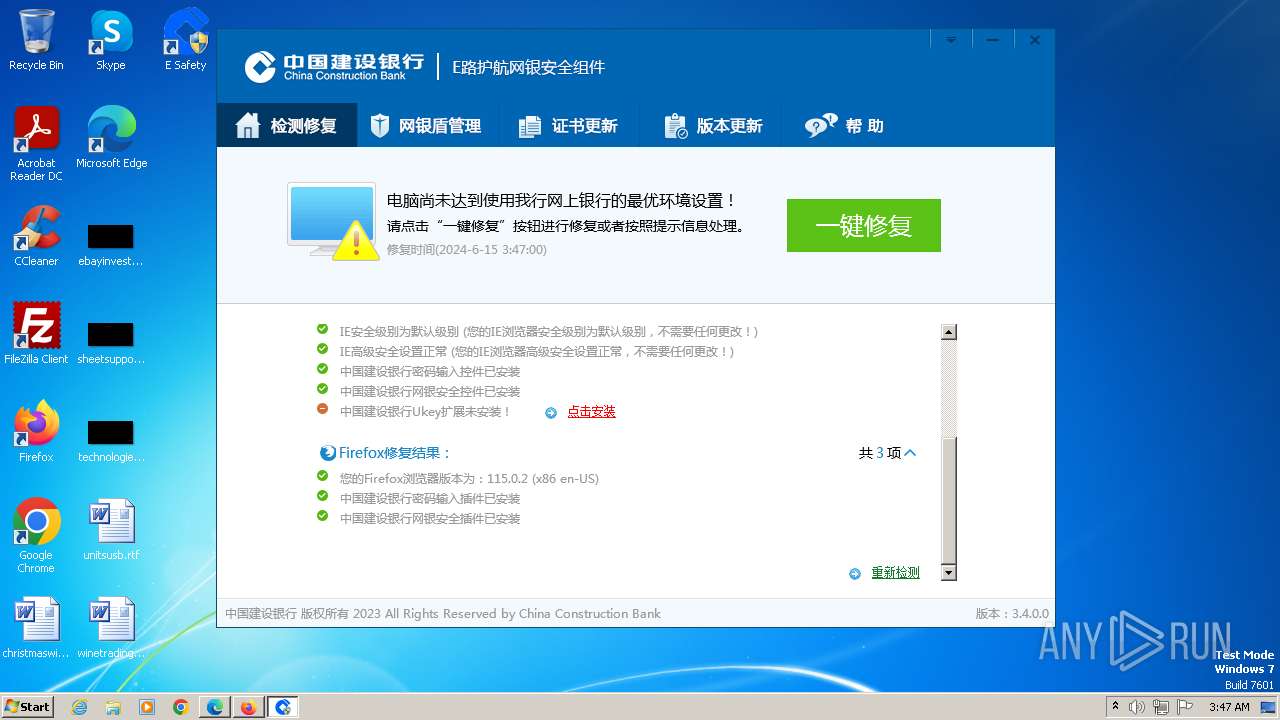Click the text 中国建设银行Ukey扩展未安装
This screenshot has width=1280, height=720.
click(x=425, y=412)
